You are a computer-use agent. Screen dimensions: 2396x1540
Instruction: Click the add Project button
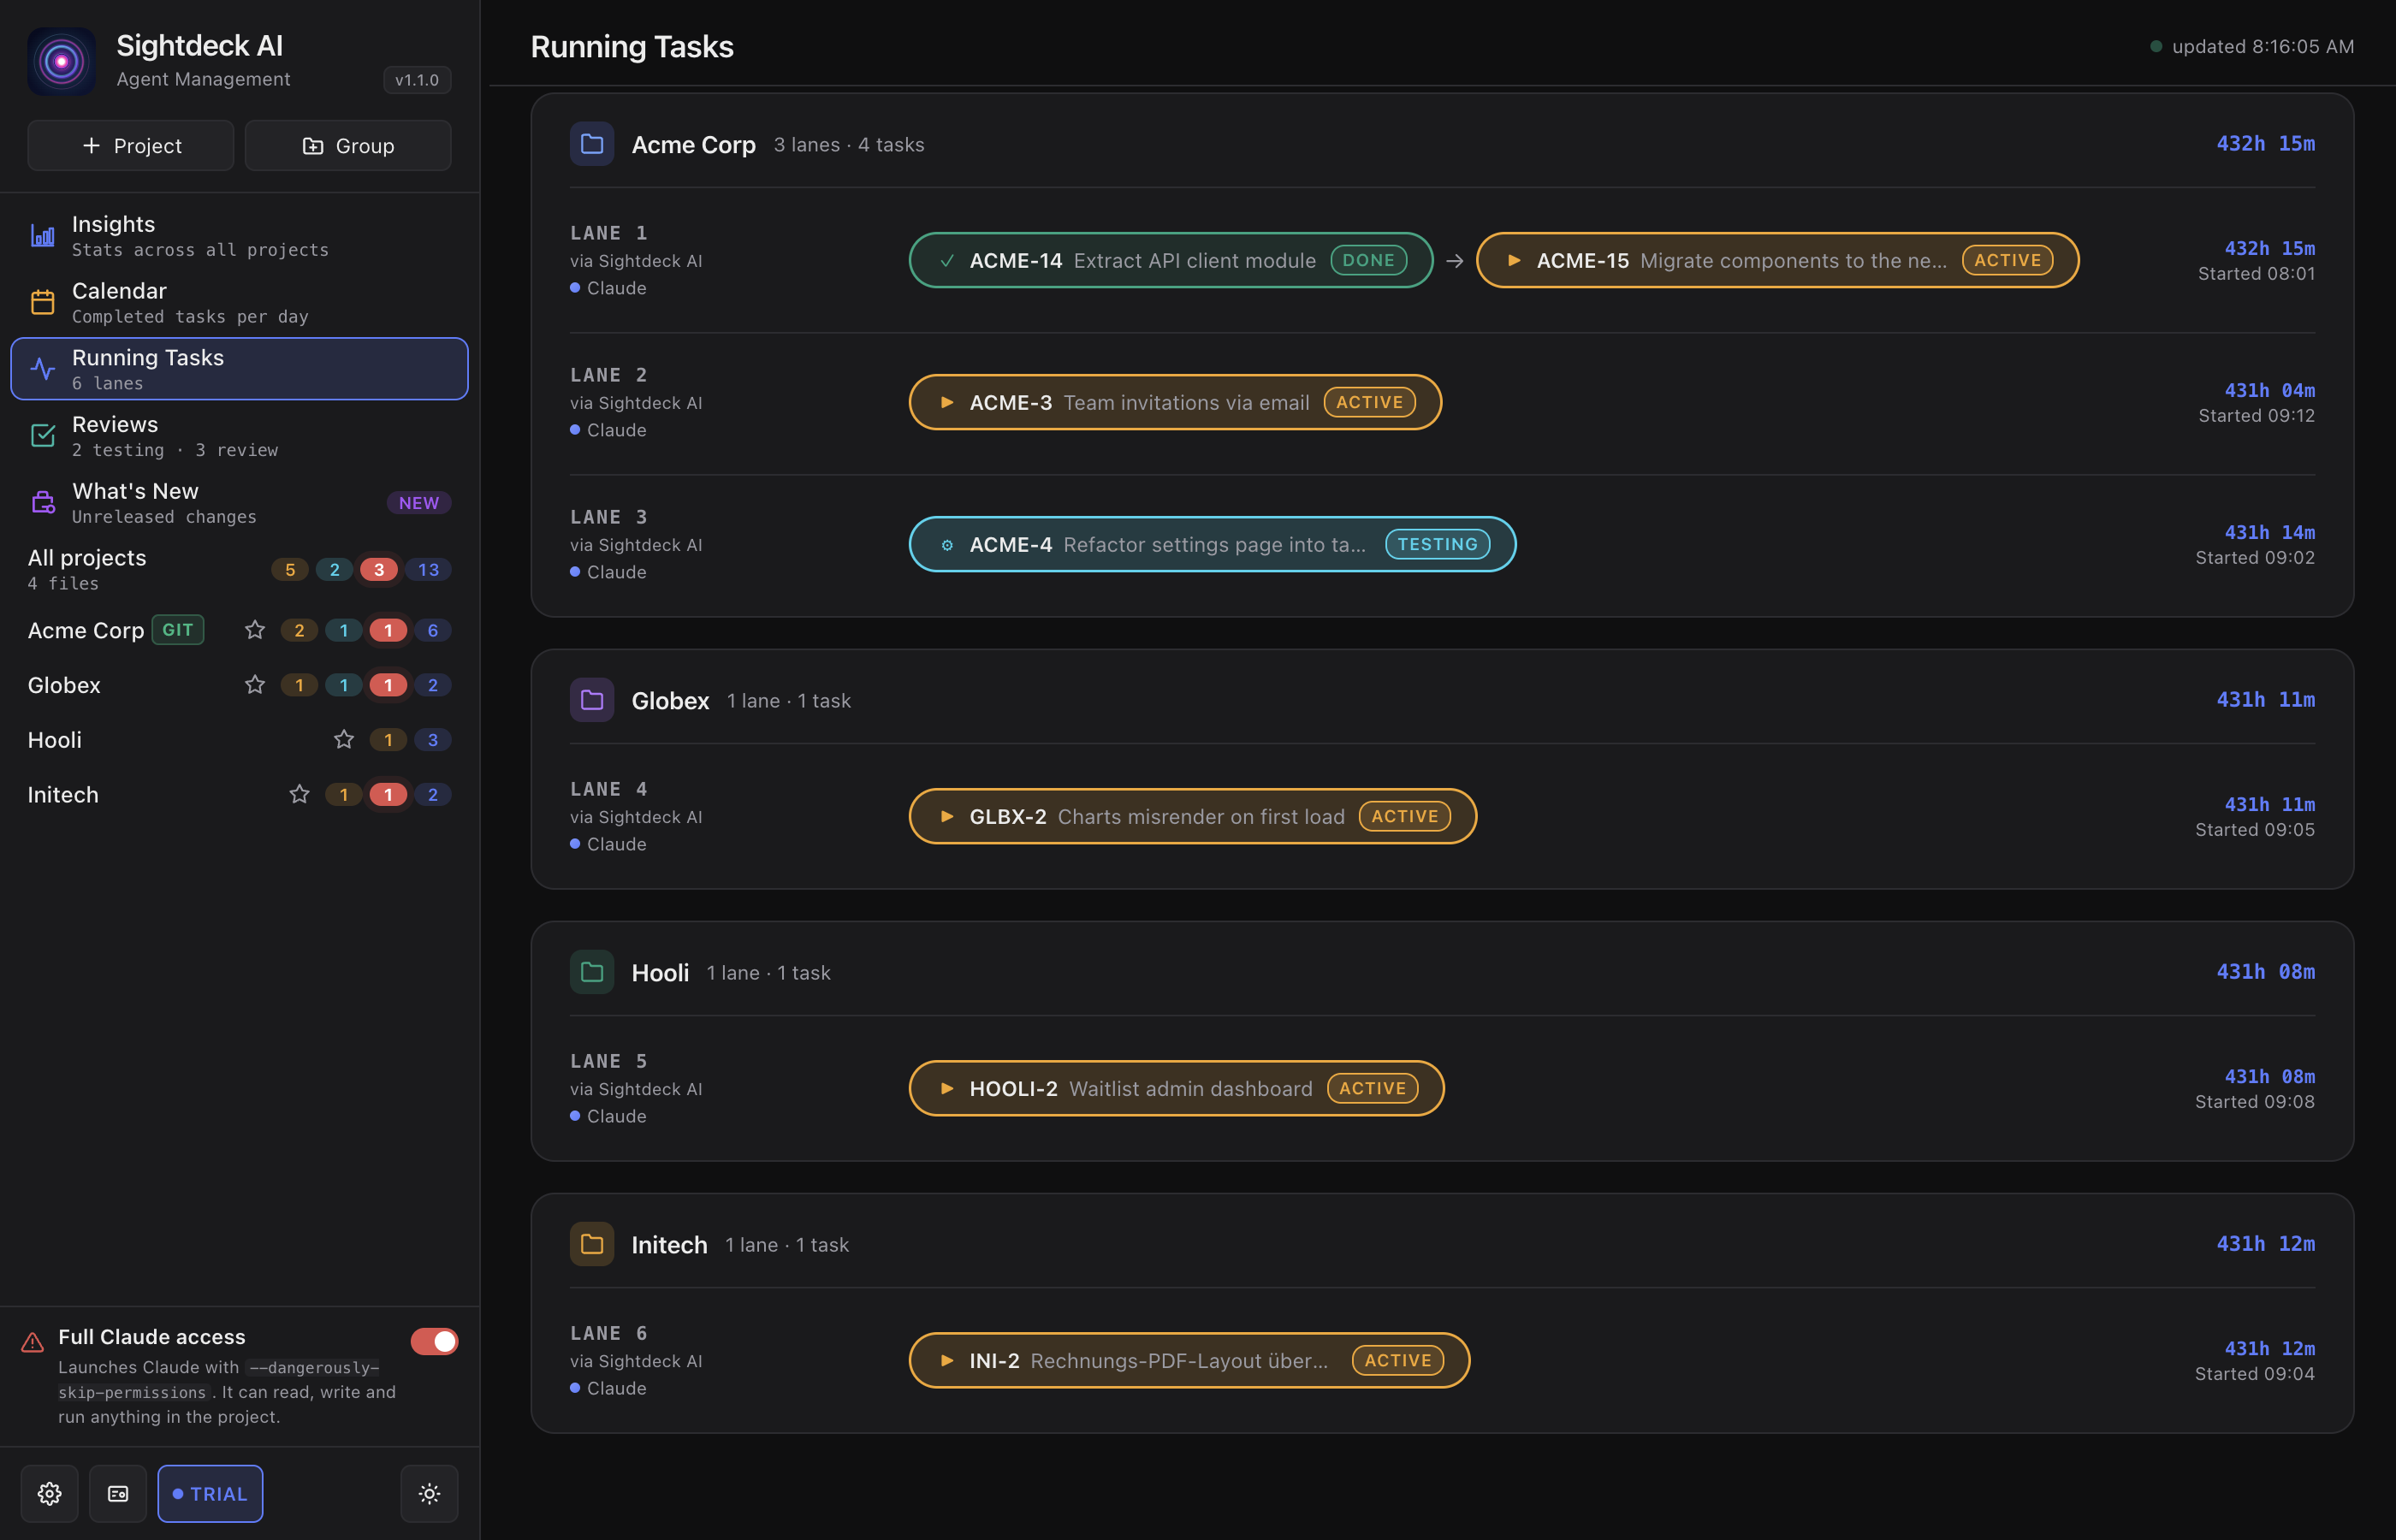coord(131,146)
